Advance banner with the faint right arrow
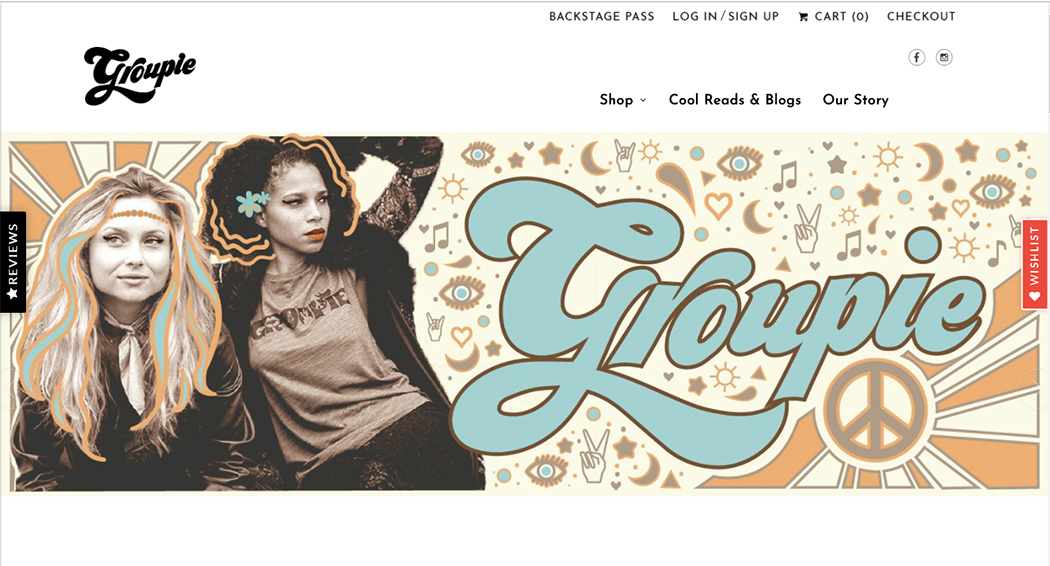1050x566 pixels. 1033,387
